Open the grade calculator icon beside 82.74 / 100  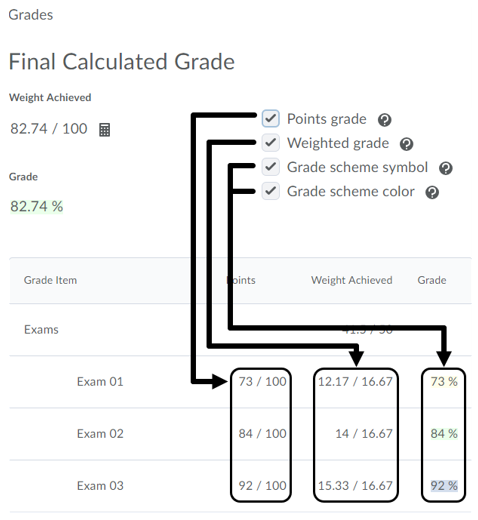pos(104,129)
